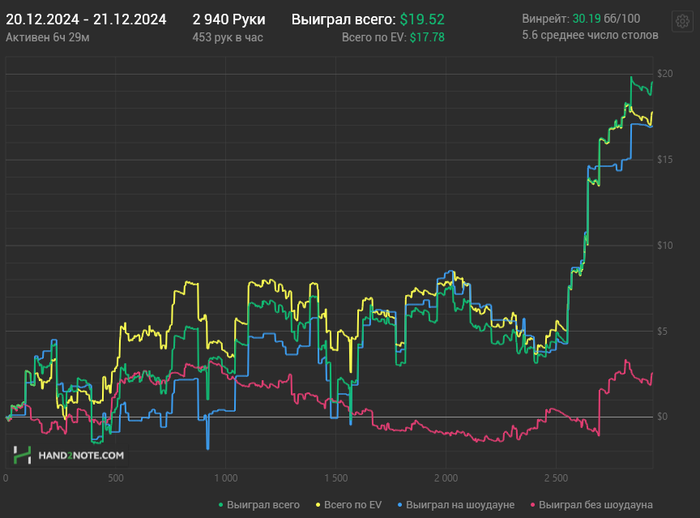Click the '30.19' winrate value
Image resolution: width=700 pixels, height=518 pixels.
click(586, 19)
